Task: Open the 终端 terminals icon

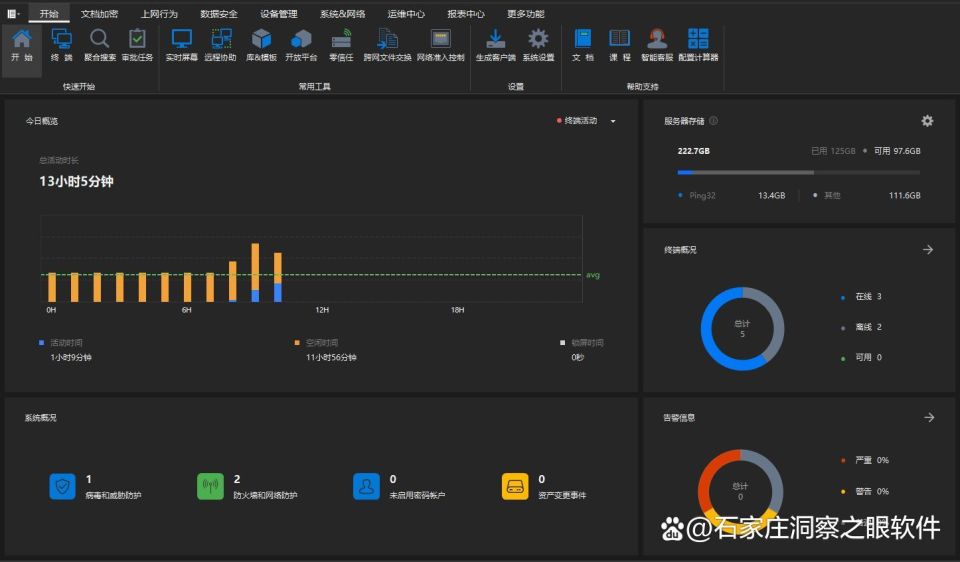Action: [61, 39]
